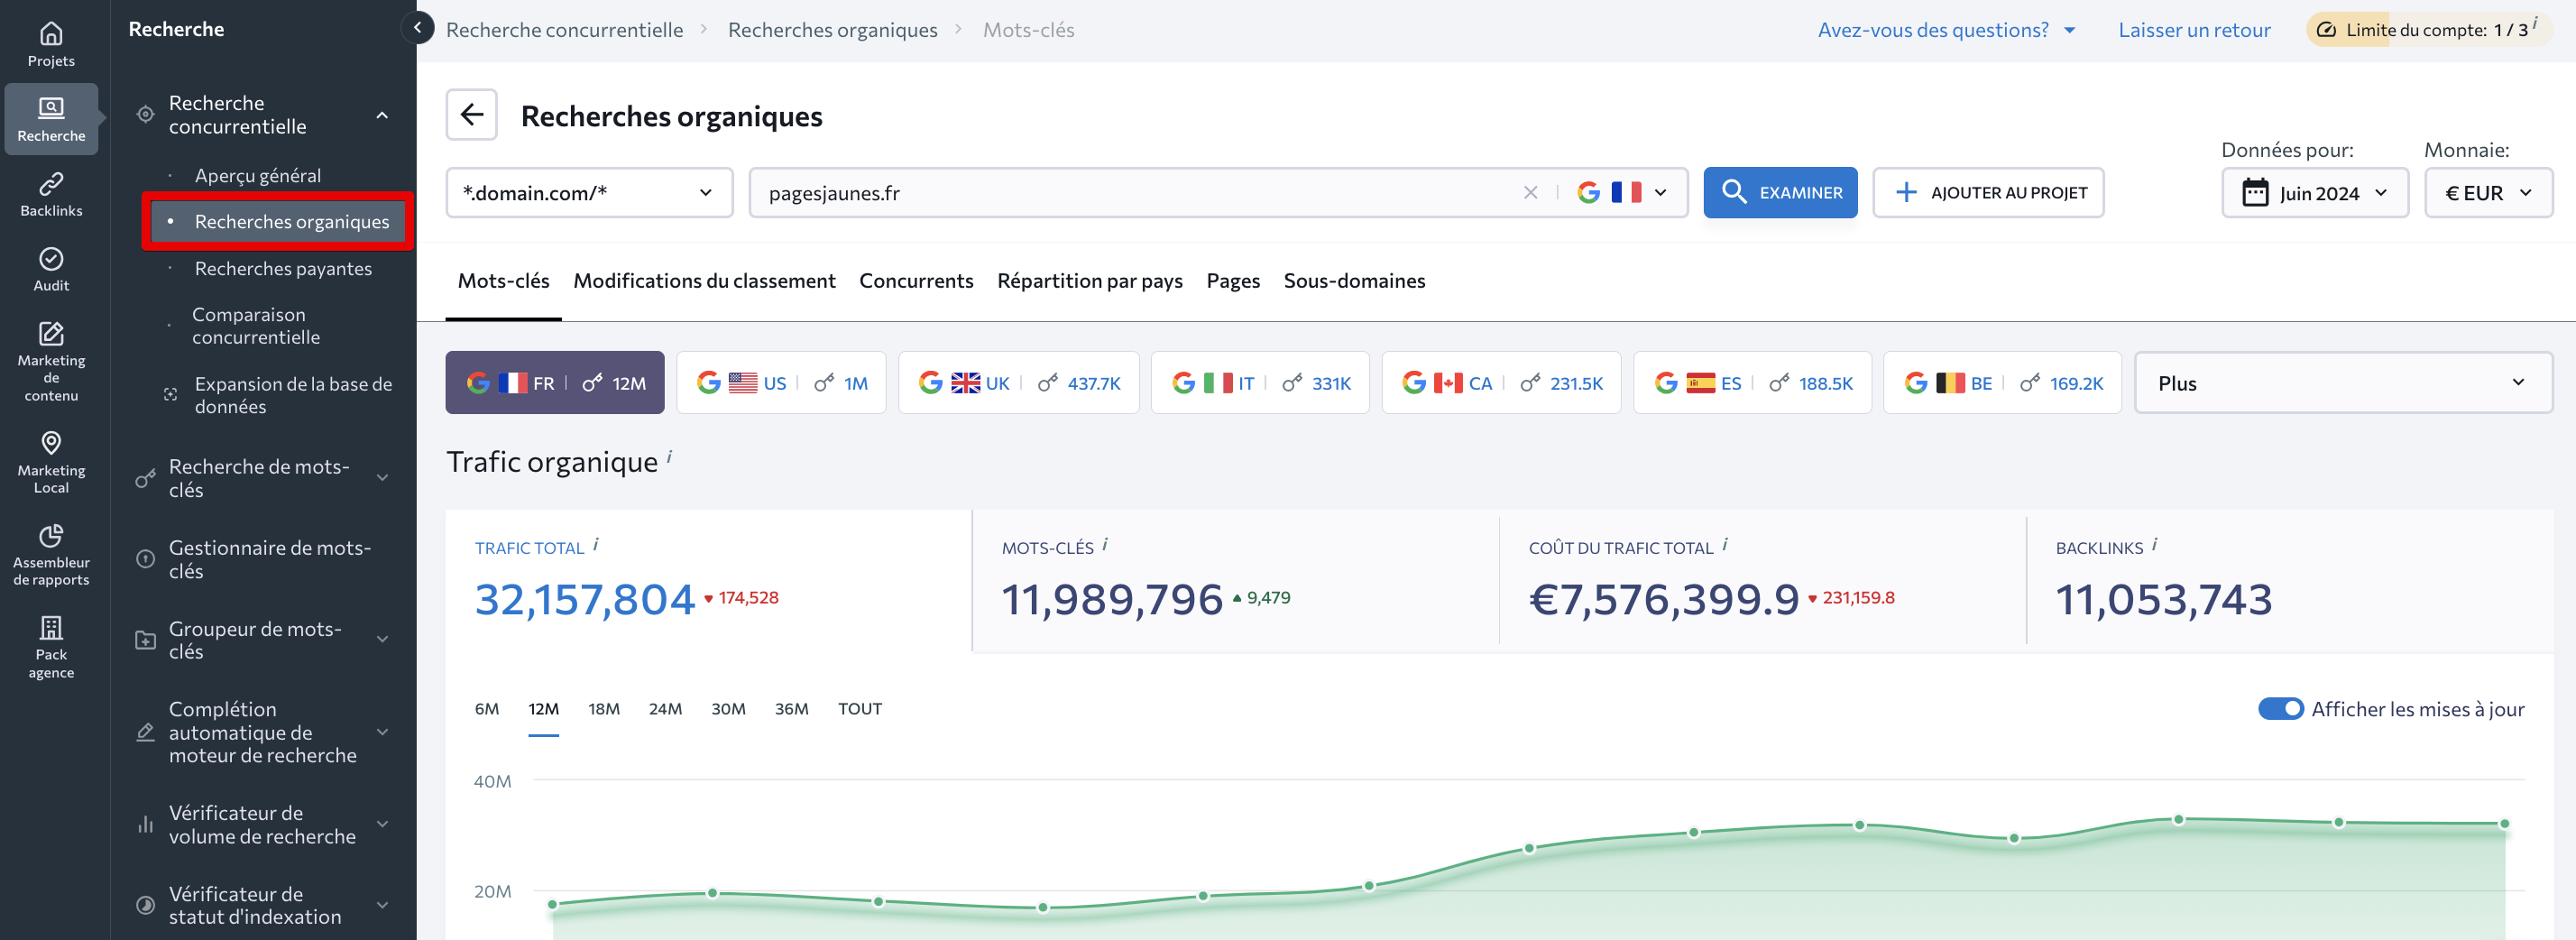This screenshot has height=940, width=2576.
Task: Open Pack agence section
Action: point(51,647)
